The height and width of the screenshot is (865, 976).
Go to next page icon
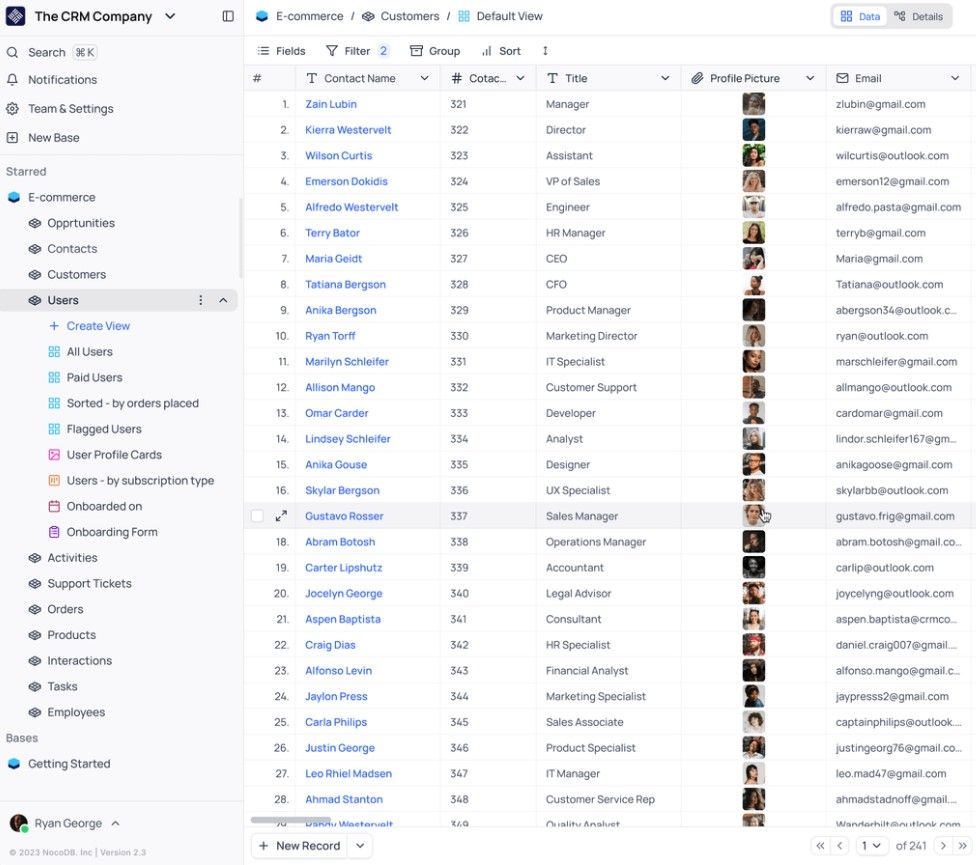point(943,846)
